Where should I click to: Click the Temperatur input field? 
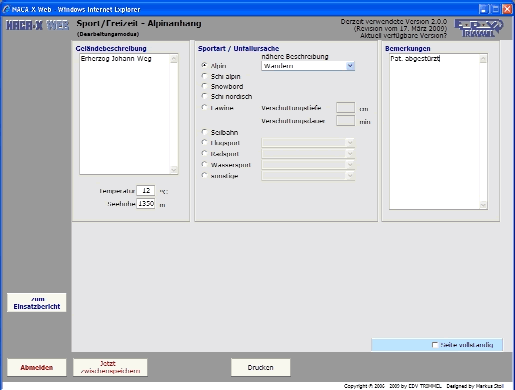[146, 191]
